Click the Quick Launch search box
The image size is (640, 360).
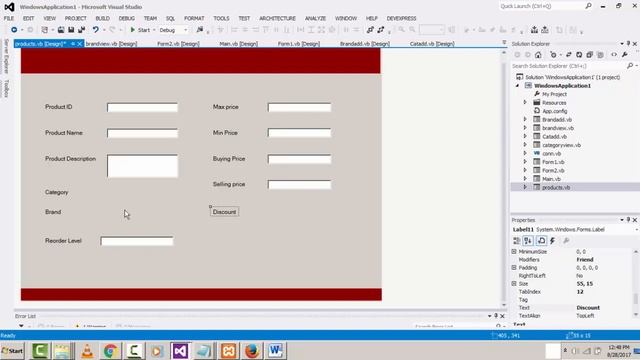pos(542,6)
